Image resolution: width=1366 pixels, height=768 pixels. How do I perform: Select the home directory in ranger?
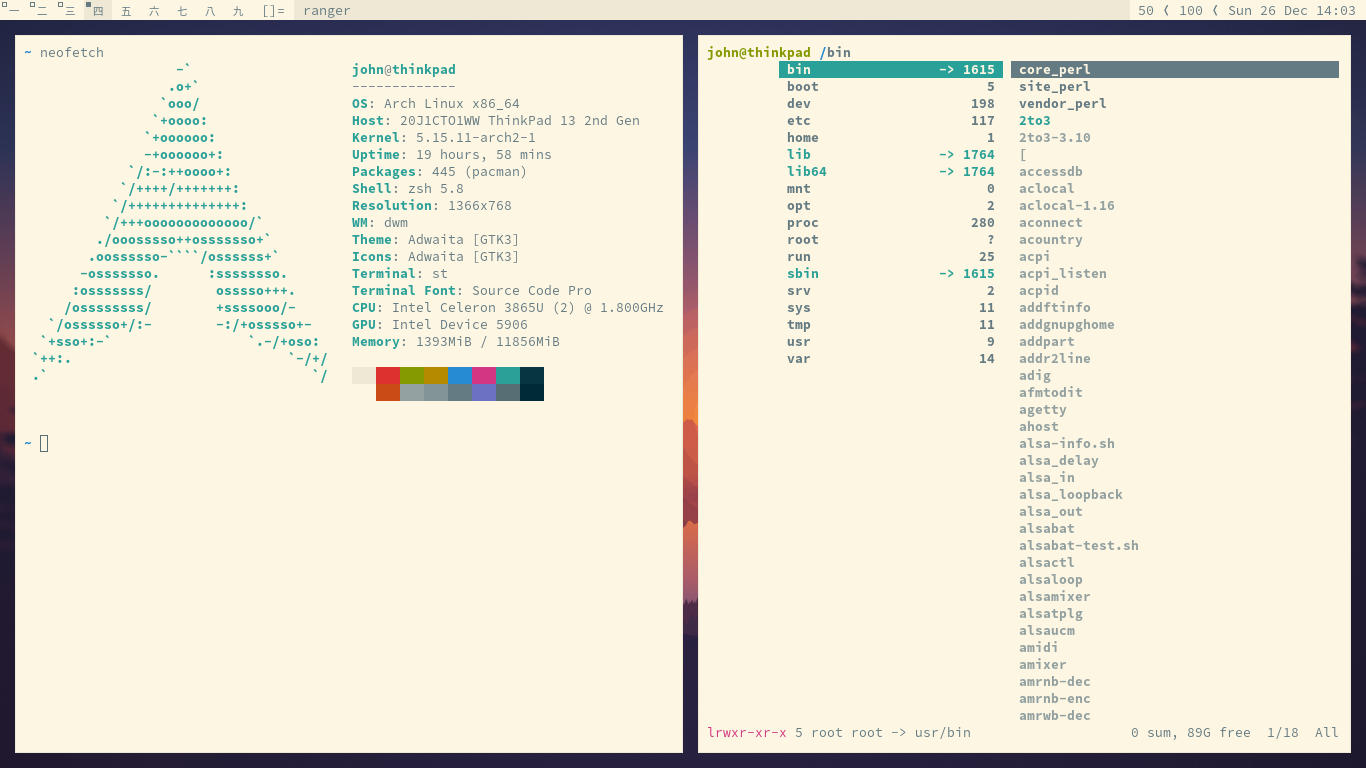tap(891, 137)
